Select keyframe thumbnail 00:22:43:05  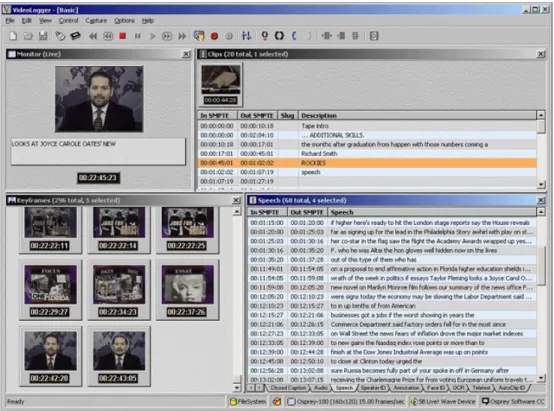click(x=119, y=356)
